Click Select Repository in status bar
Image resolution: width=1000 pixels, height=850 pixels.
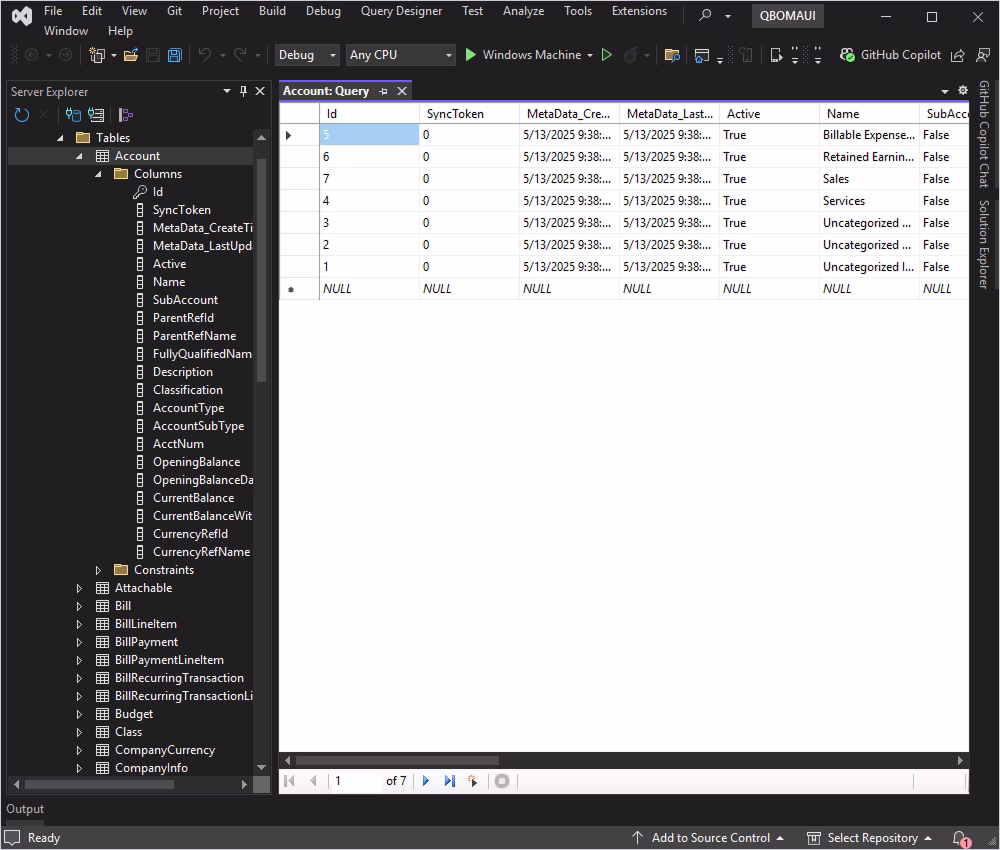pyautogui.click(x=869, y=838)
